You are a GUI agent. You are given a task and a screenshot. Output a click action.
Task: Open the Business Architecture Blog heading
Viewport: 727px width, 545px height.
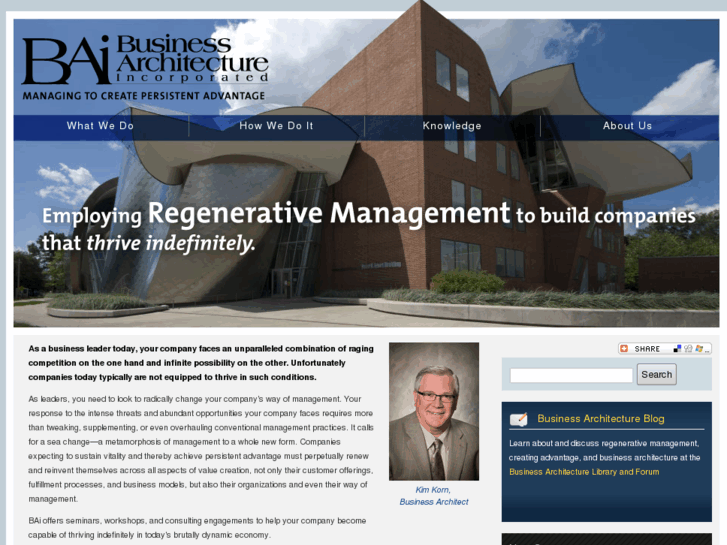pos(601,419)
